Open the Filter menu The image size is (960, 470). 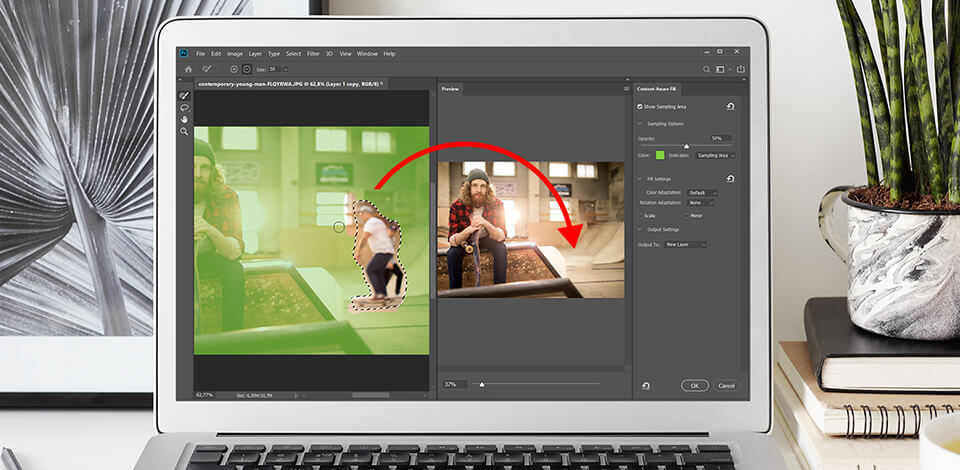coord(313,53)
